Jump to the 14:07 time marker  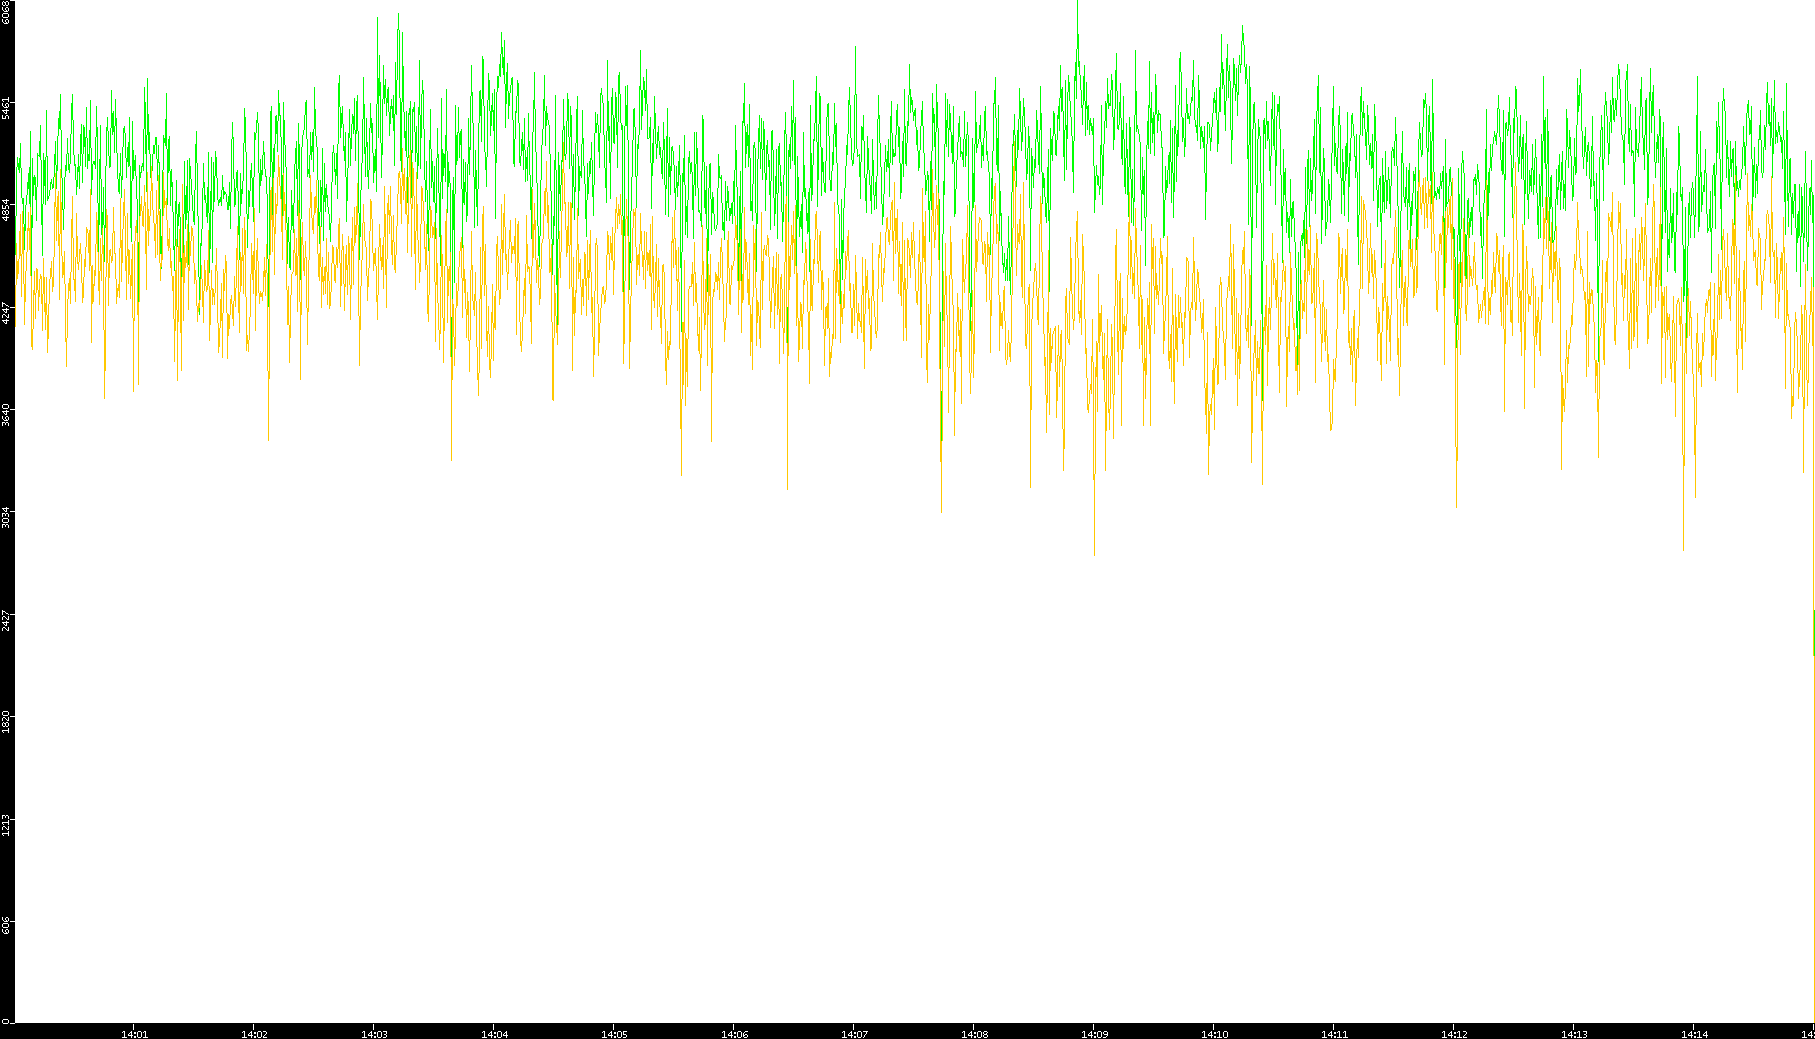click(854, 1033)
